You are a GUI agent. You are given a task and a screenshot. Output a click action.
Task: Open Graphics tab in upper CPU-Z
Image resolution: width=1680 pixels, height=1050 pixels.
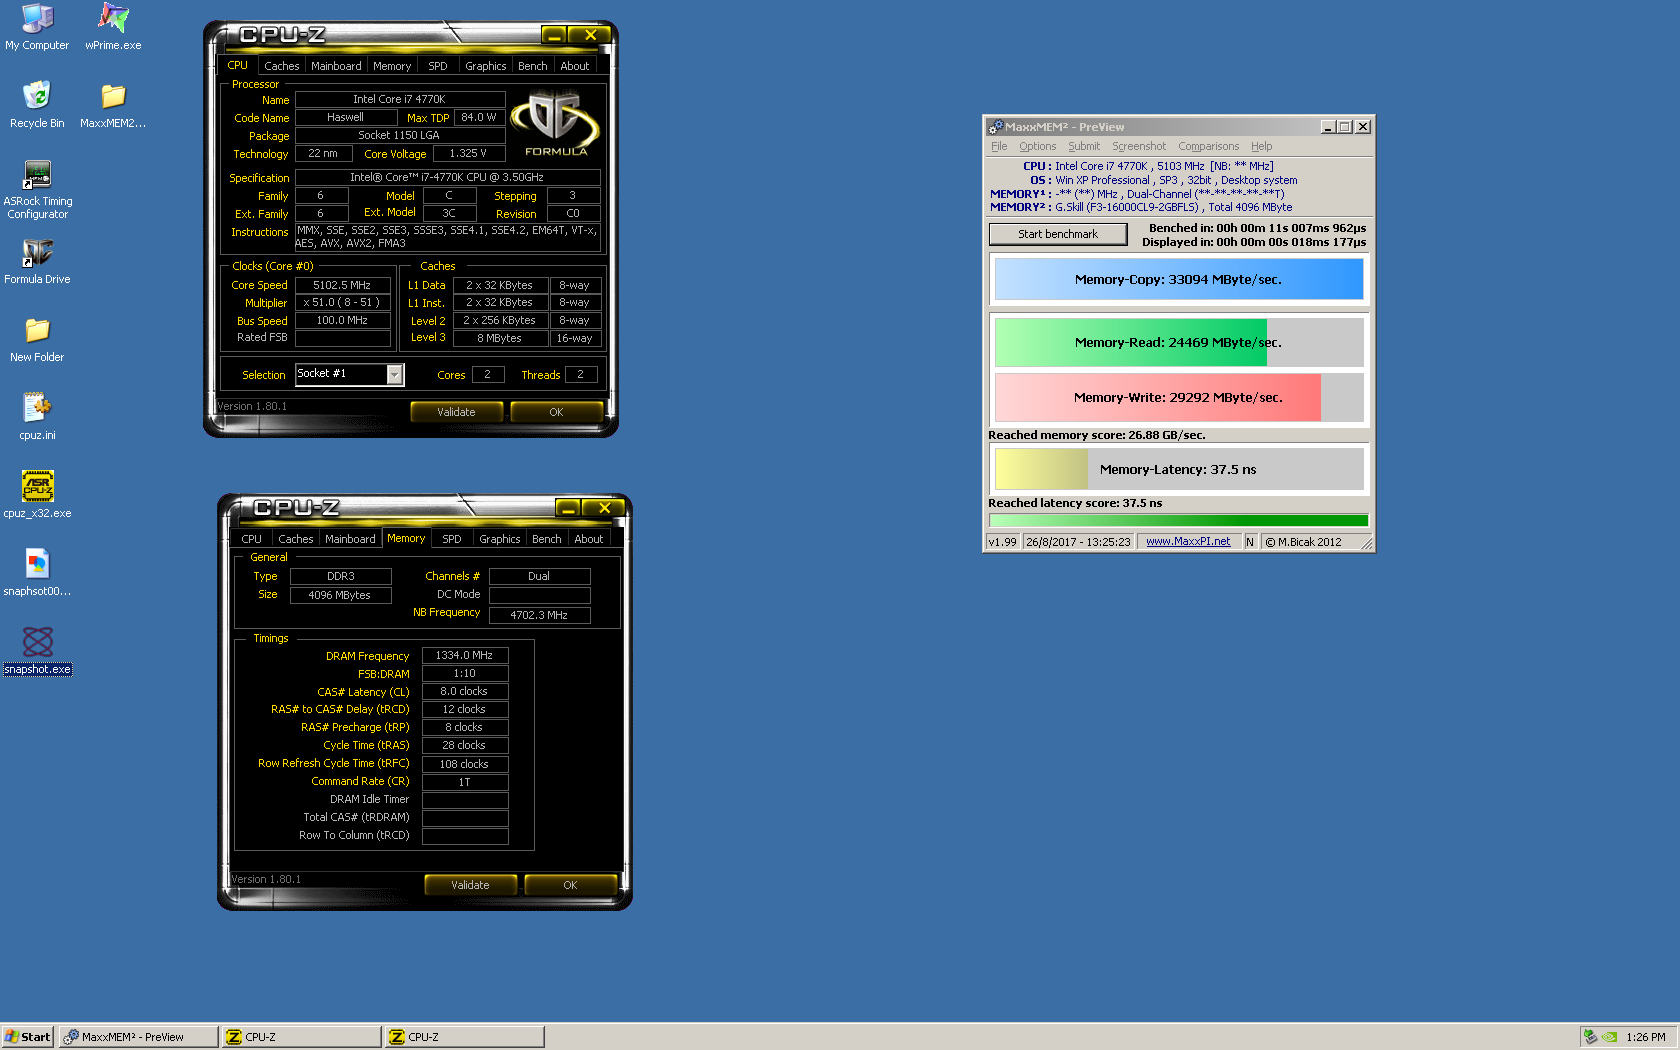pyautogui.click(x=486, y=66)
